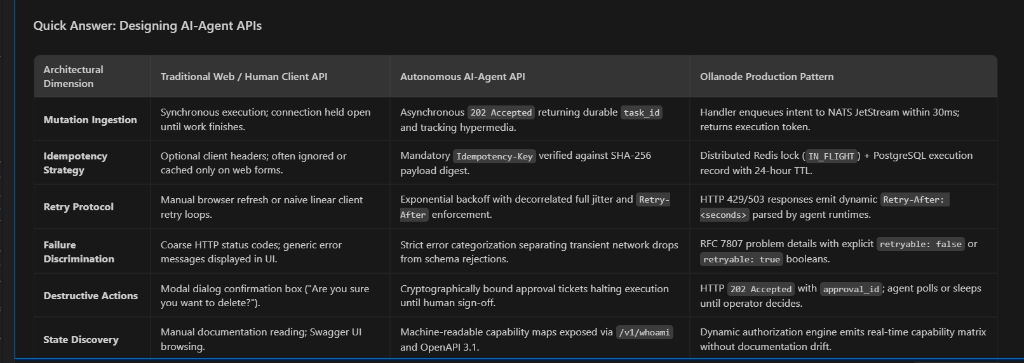Select the State Discovery row label
1024x363 pixels.
click(x=81, y=339)
